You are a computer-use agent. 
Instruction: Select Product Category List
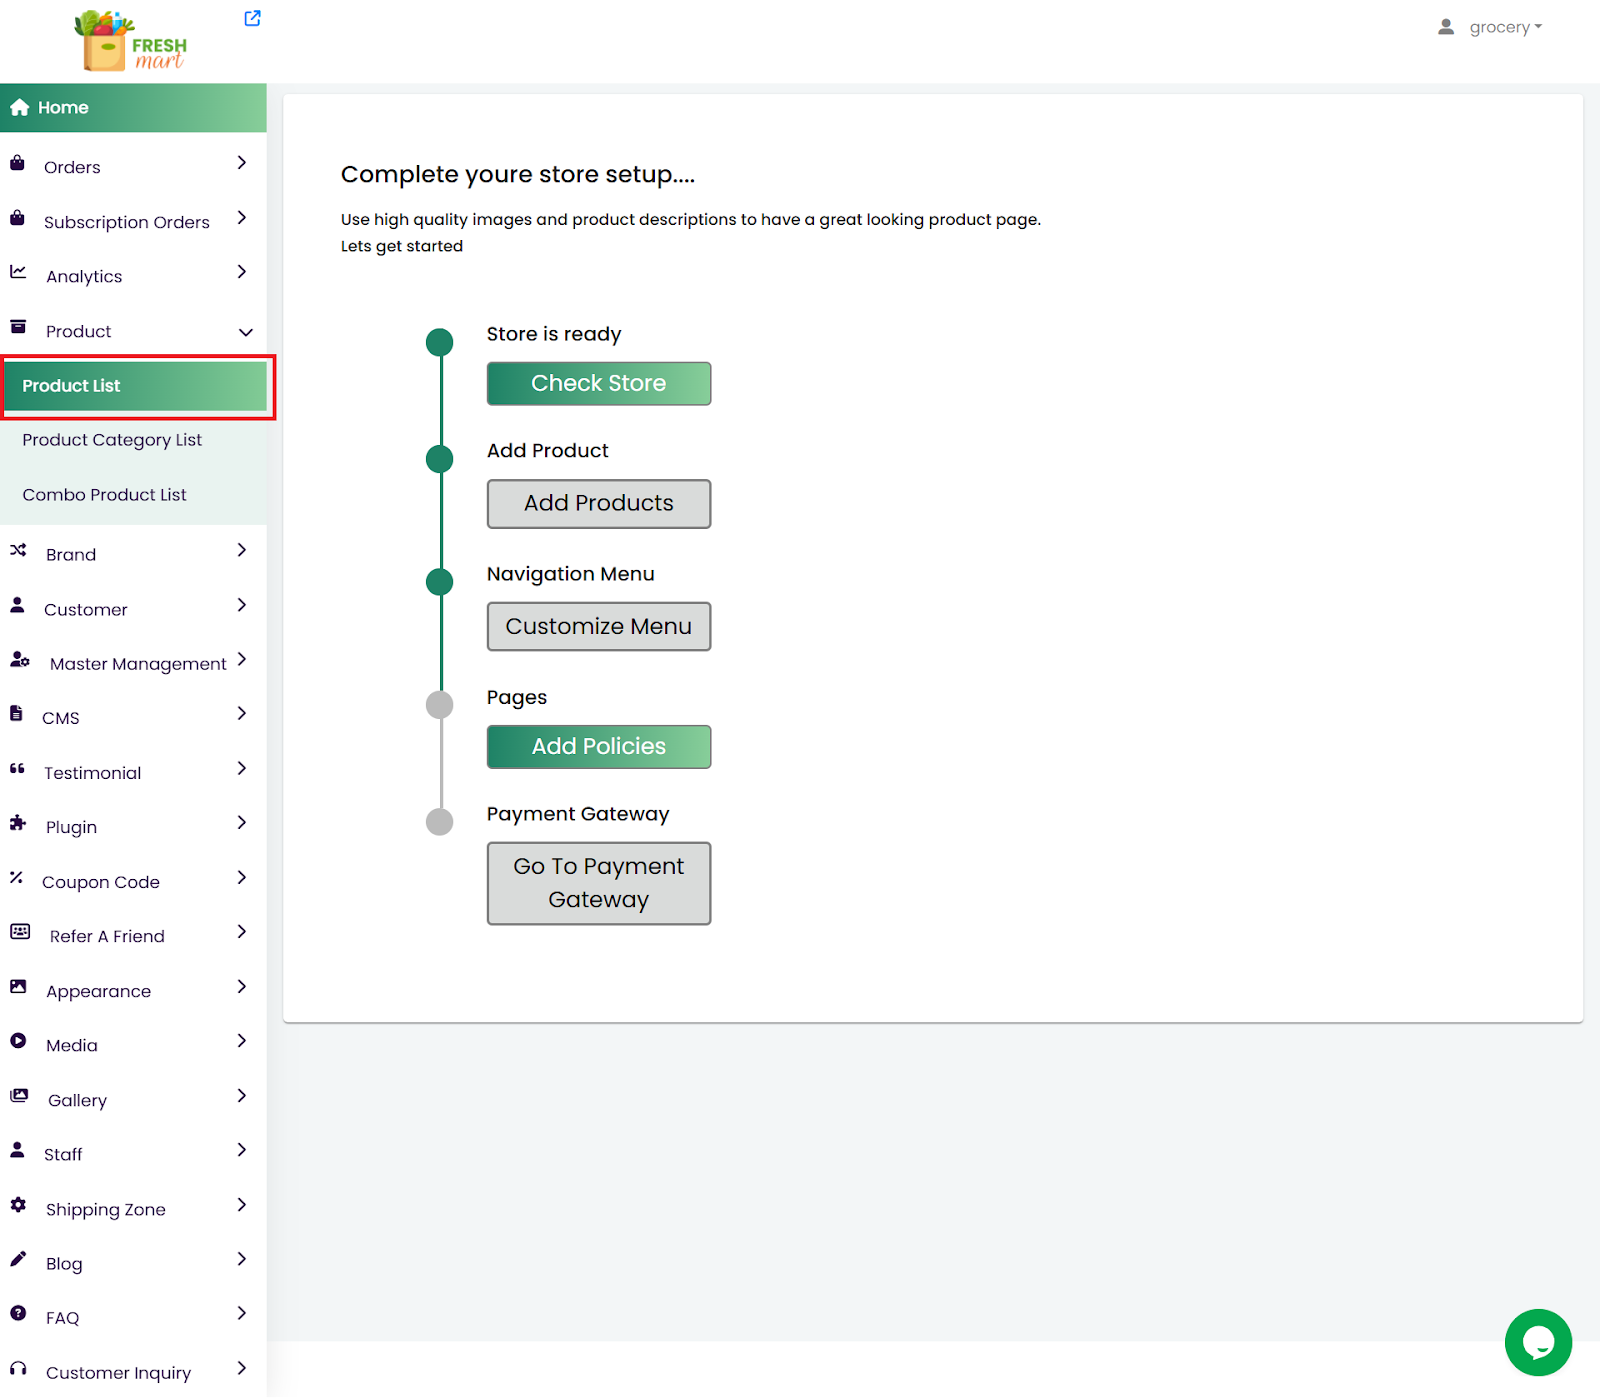point(112,440)
